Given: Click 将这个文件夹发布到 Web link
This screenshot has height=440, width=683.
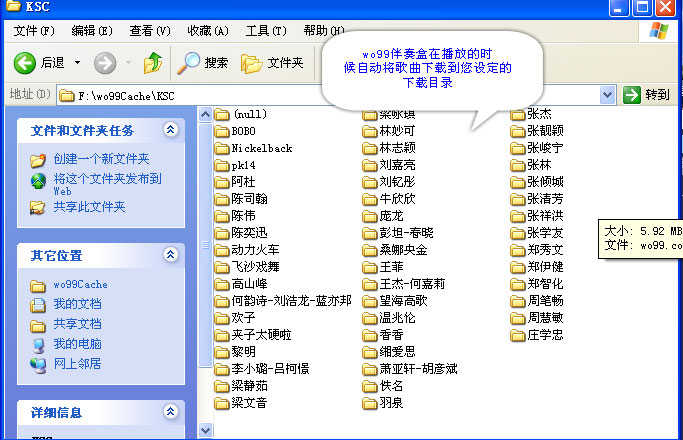Looking at the screenshot, I should 107,184.
